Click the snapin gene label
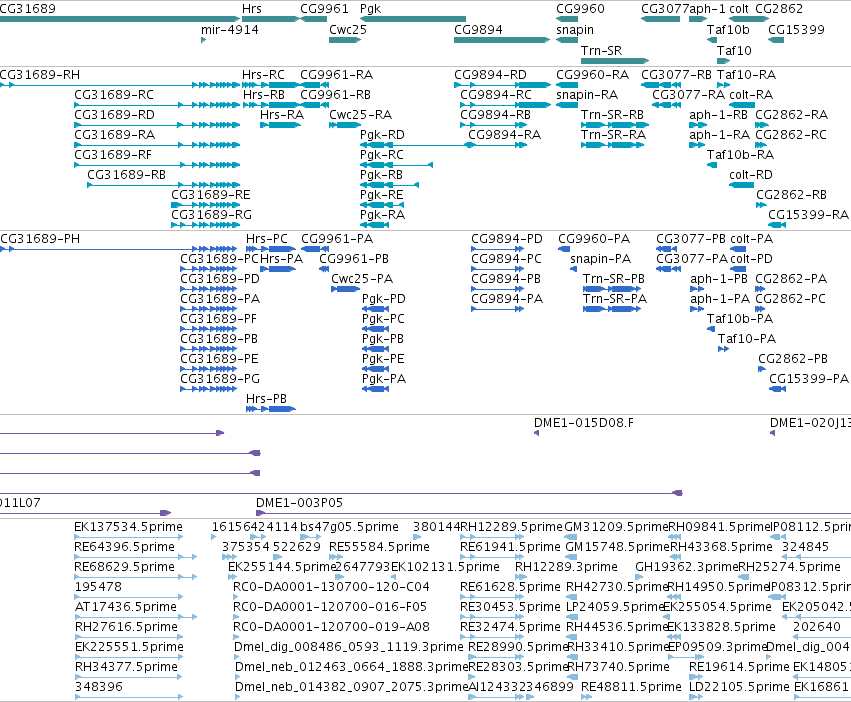 point(575,30)
